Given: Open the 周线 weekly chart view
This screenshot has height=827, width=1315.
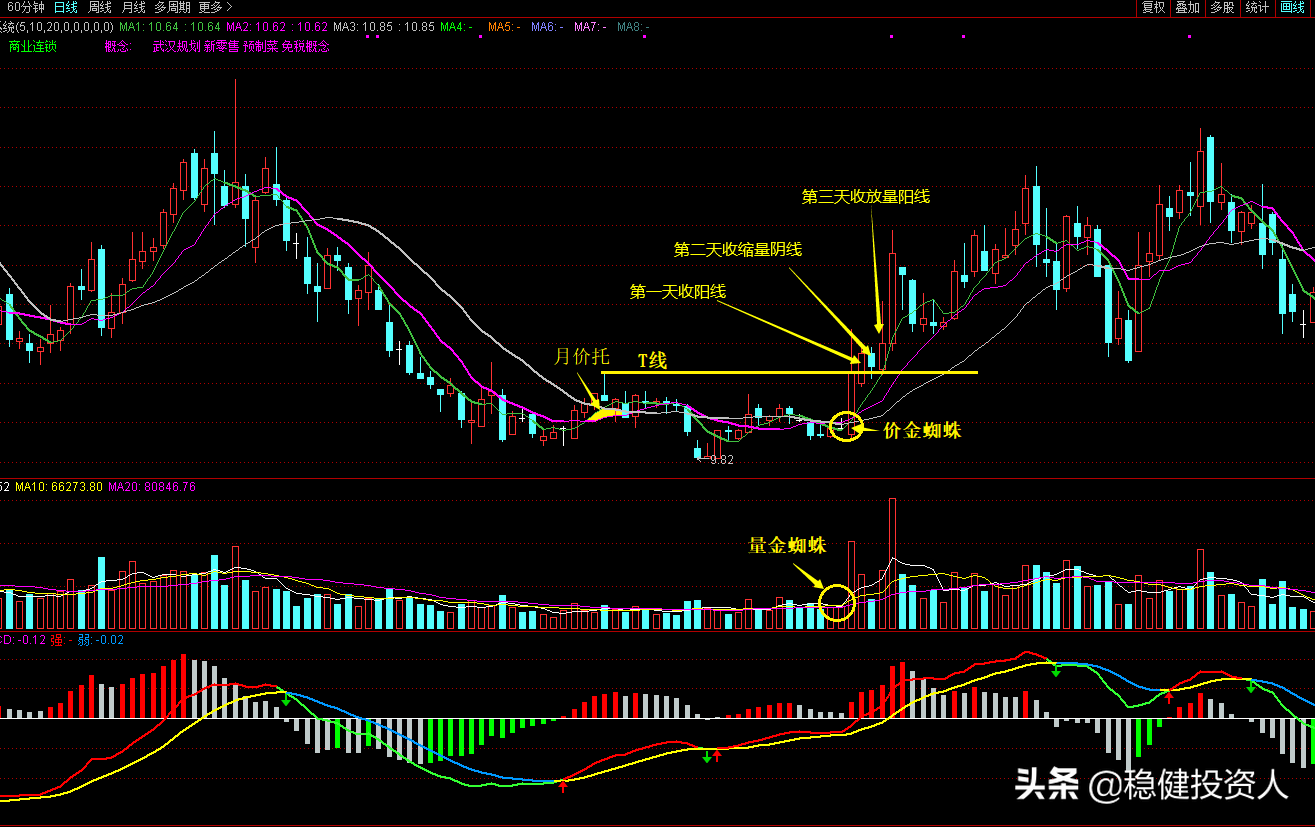Looking at the screenshot, I should click(x=100, y=8).
